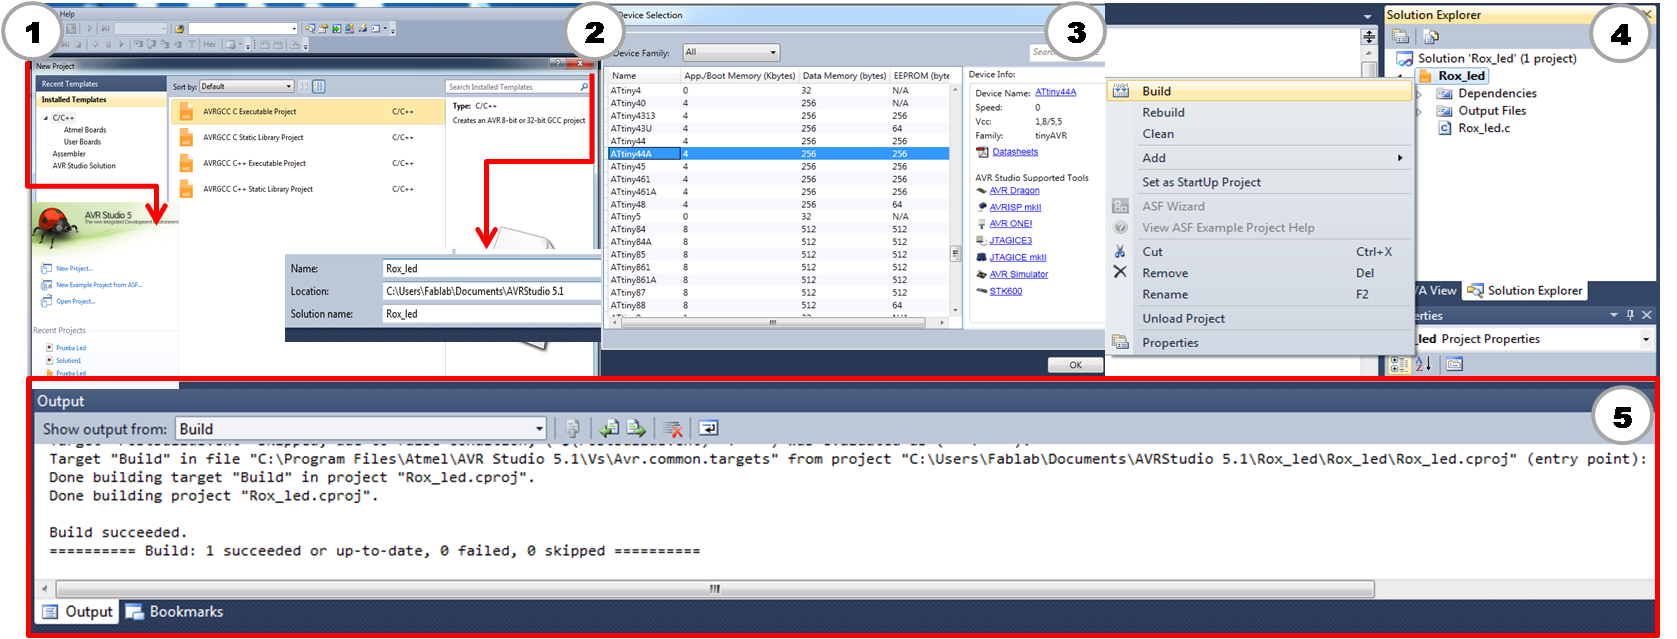Open Show output from Build dropdown
Screen dimensions: 1677x639
pyautogui.click(x=361, y=429)
